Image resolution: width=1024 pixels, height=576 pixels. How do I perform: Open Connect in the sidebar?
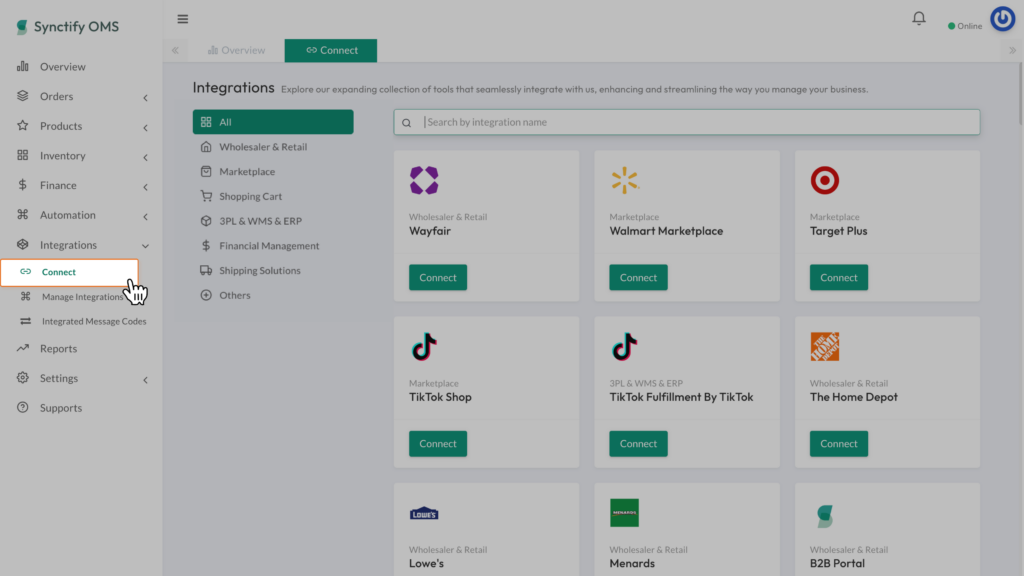pos(69,272)
